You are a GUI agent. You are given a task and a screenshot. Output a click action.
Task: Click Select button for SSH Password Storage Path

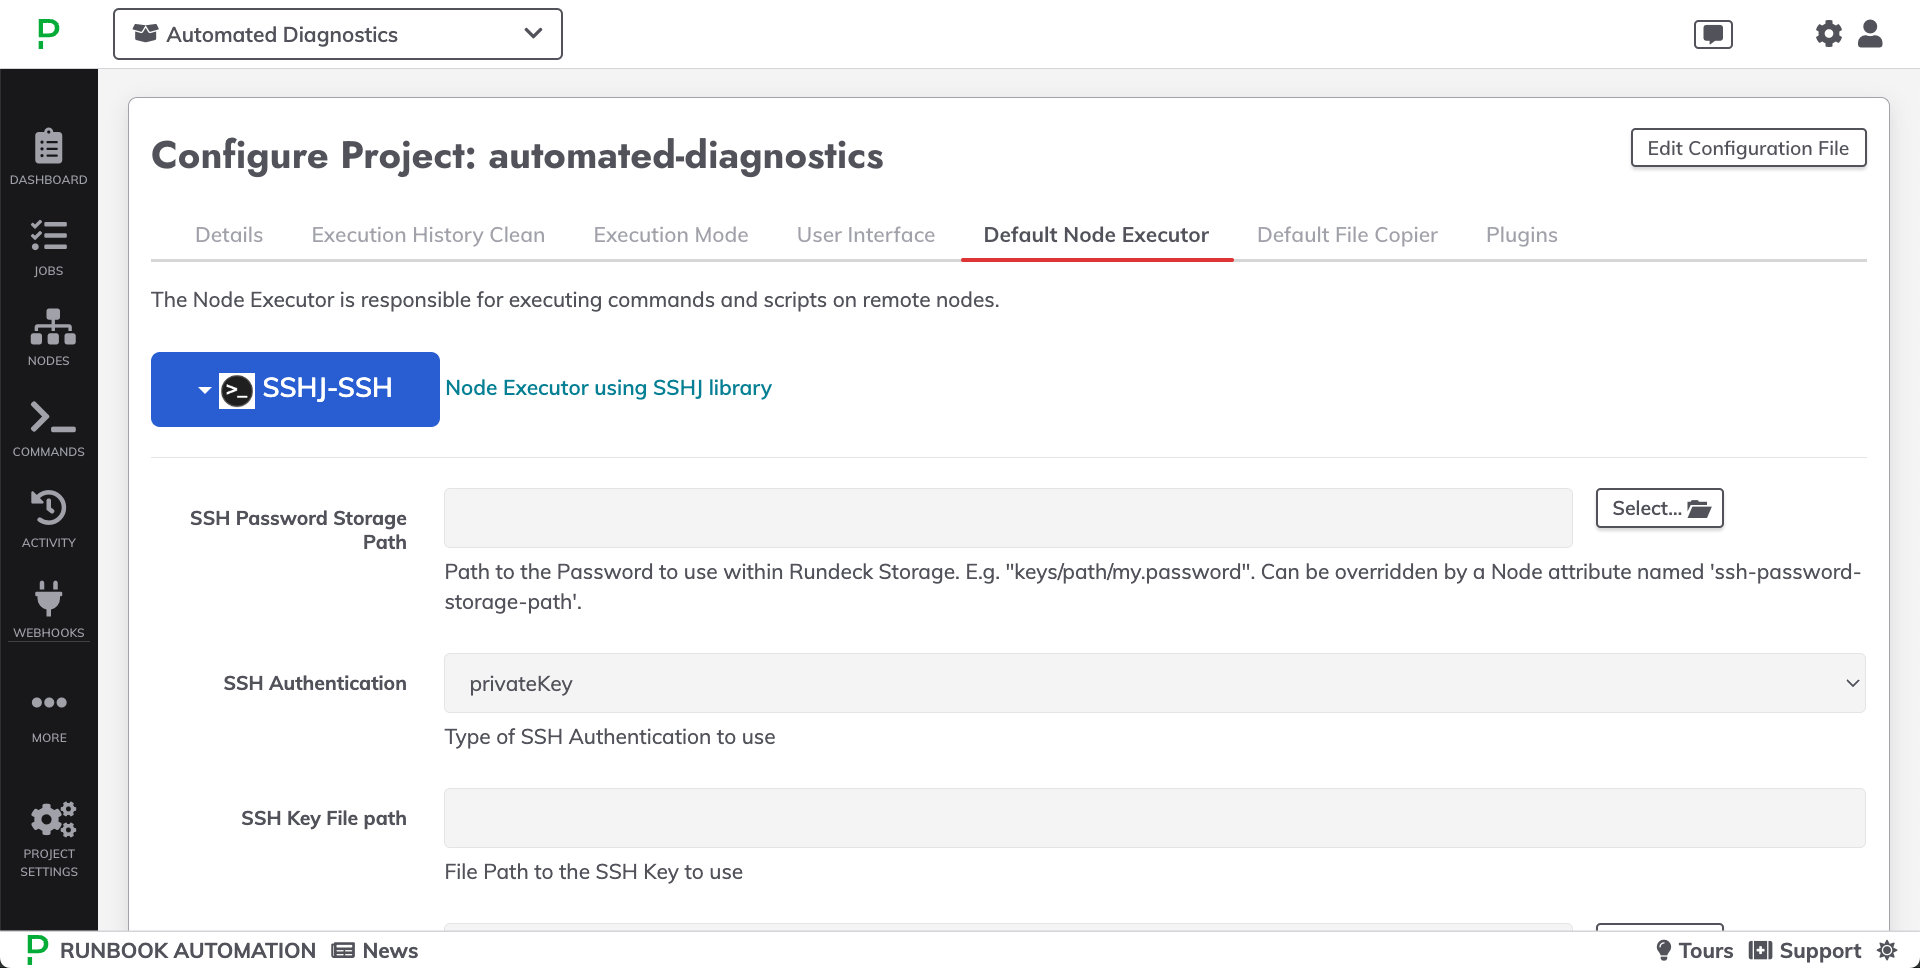tap(1659, 508)
